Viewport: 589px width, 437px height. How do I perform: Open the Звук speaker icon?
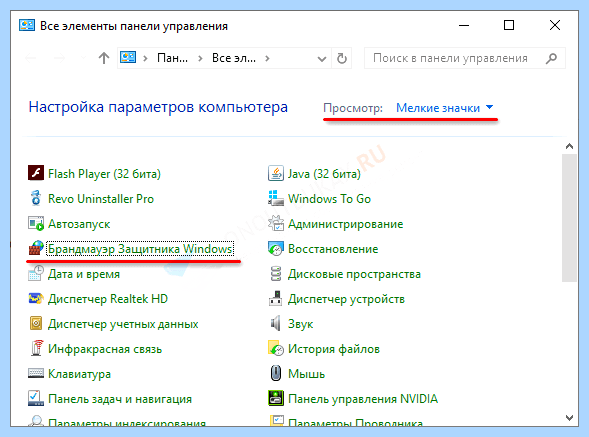[275, 323]
